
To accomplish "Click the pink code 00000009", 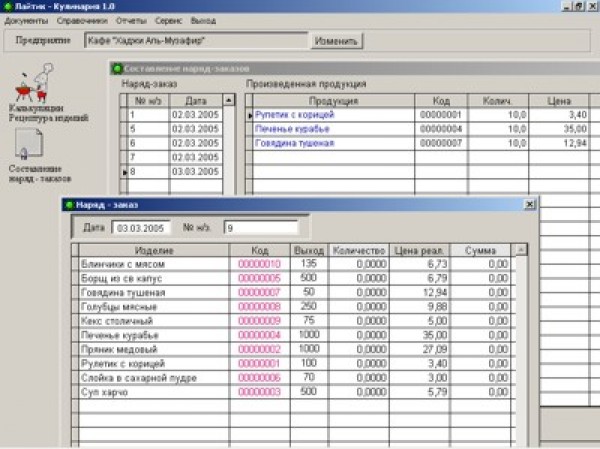I will 259,321.
